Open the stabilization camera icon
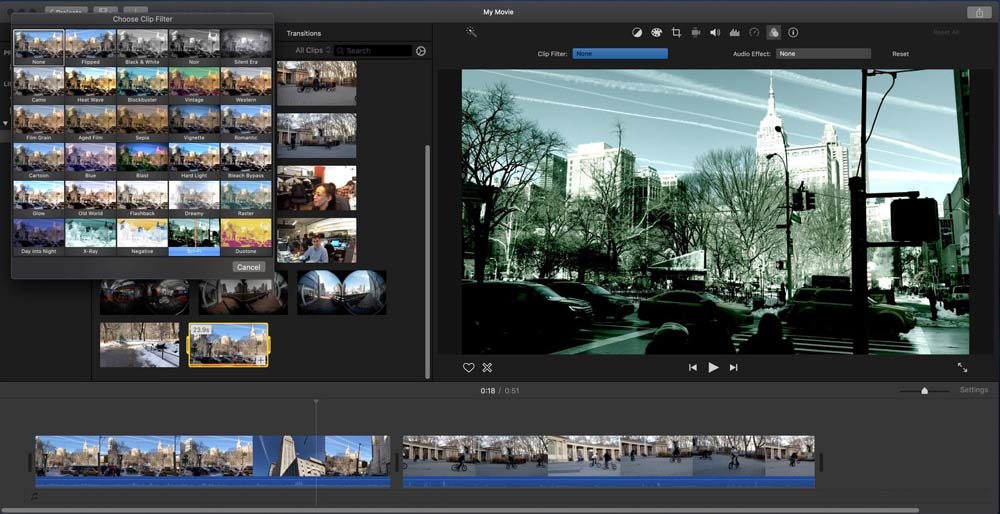The height and width of the screenshot is (514, 1000). tap(696, 33)
